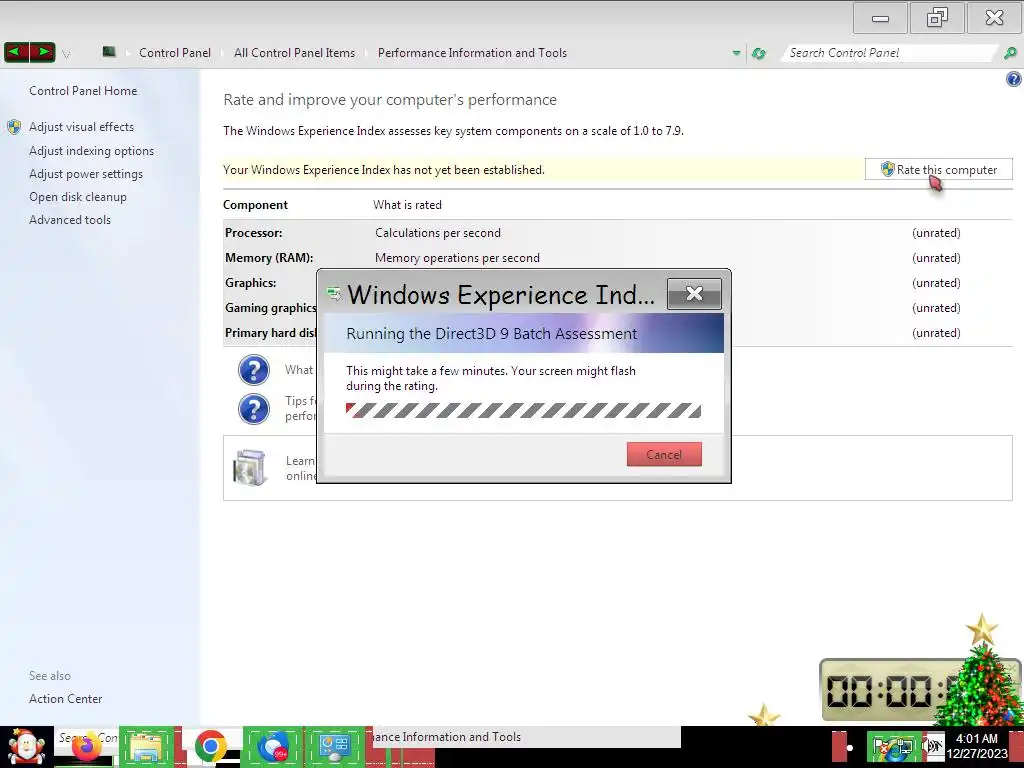This screenshot has width=1024, height=768.
Task: Click the Learn more online software icon
Action: pos(250,468)
